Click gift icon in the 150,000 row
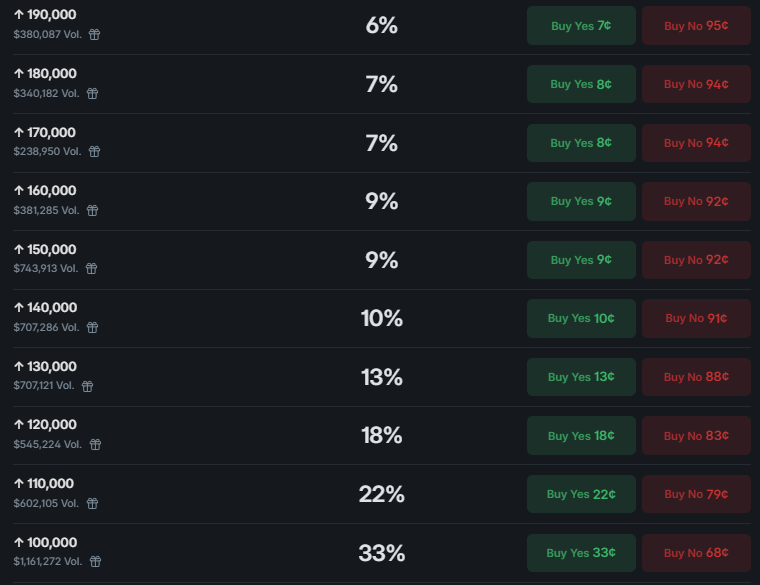 [x=91, y=269]
